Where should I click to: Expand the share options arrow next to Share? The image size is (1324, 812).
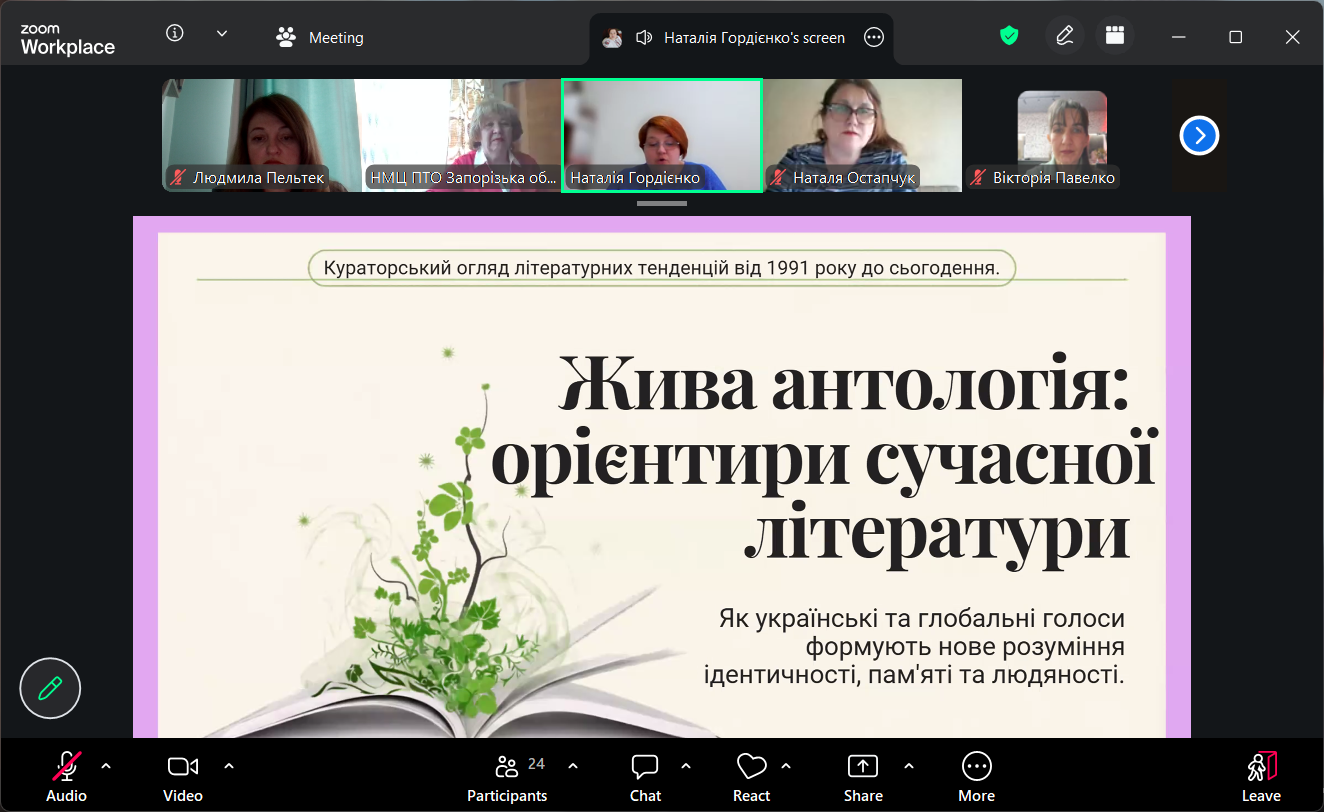point(909,766)
